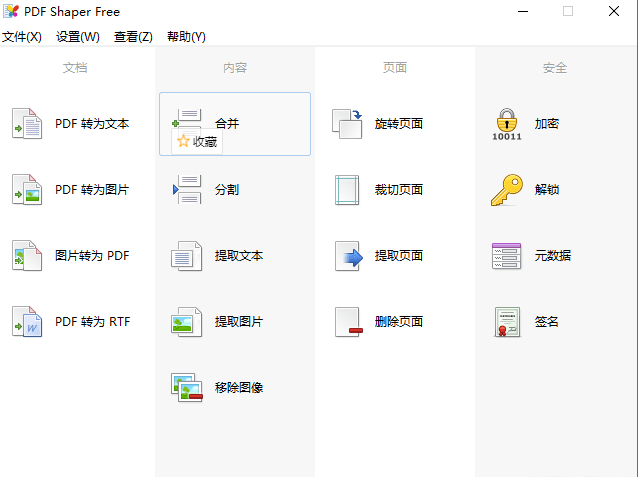
Task: Select the 删除页面 label
Action: click(399, 322)
